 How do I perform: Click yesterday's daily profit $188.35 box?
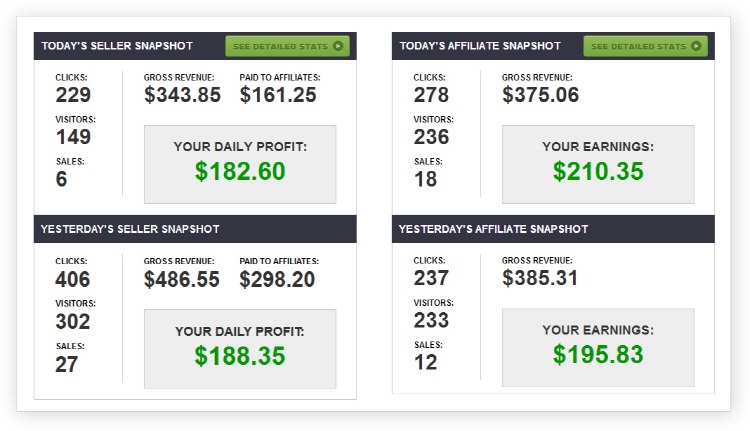[240, 349]
